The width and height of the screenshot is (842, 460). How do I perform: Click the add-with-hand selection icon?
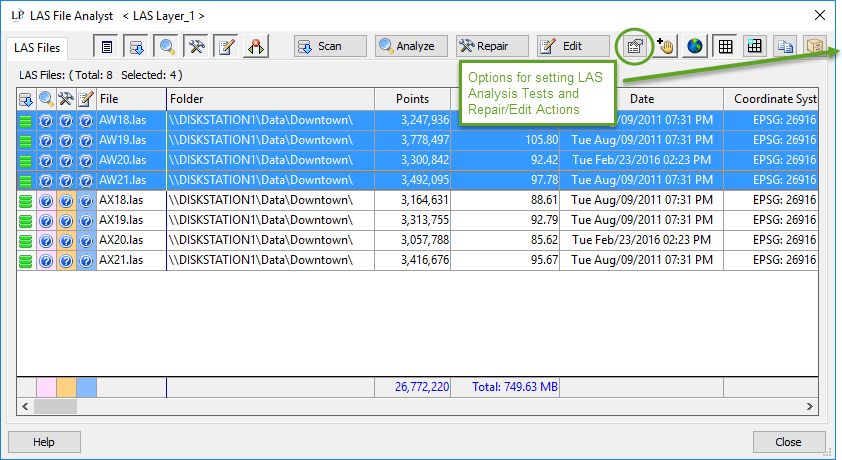(665, 47)
